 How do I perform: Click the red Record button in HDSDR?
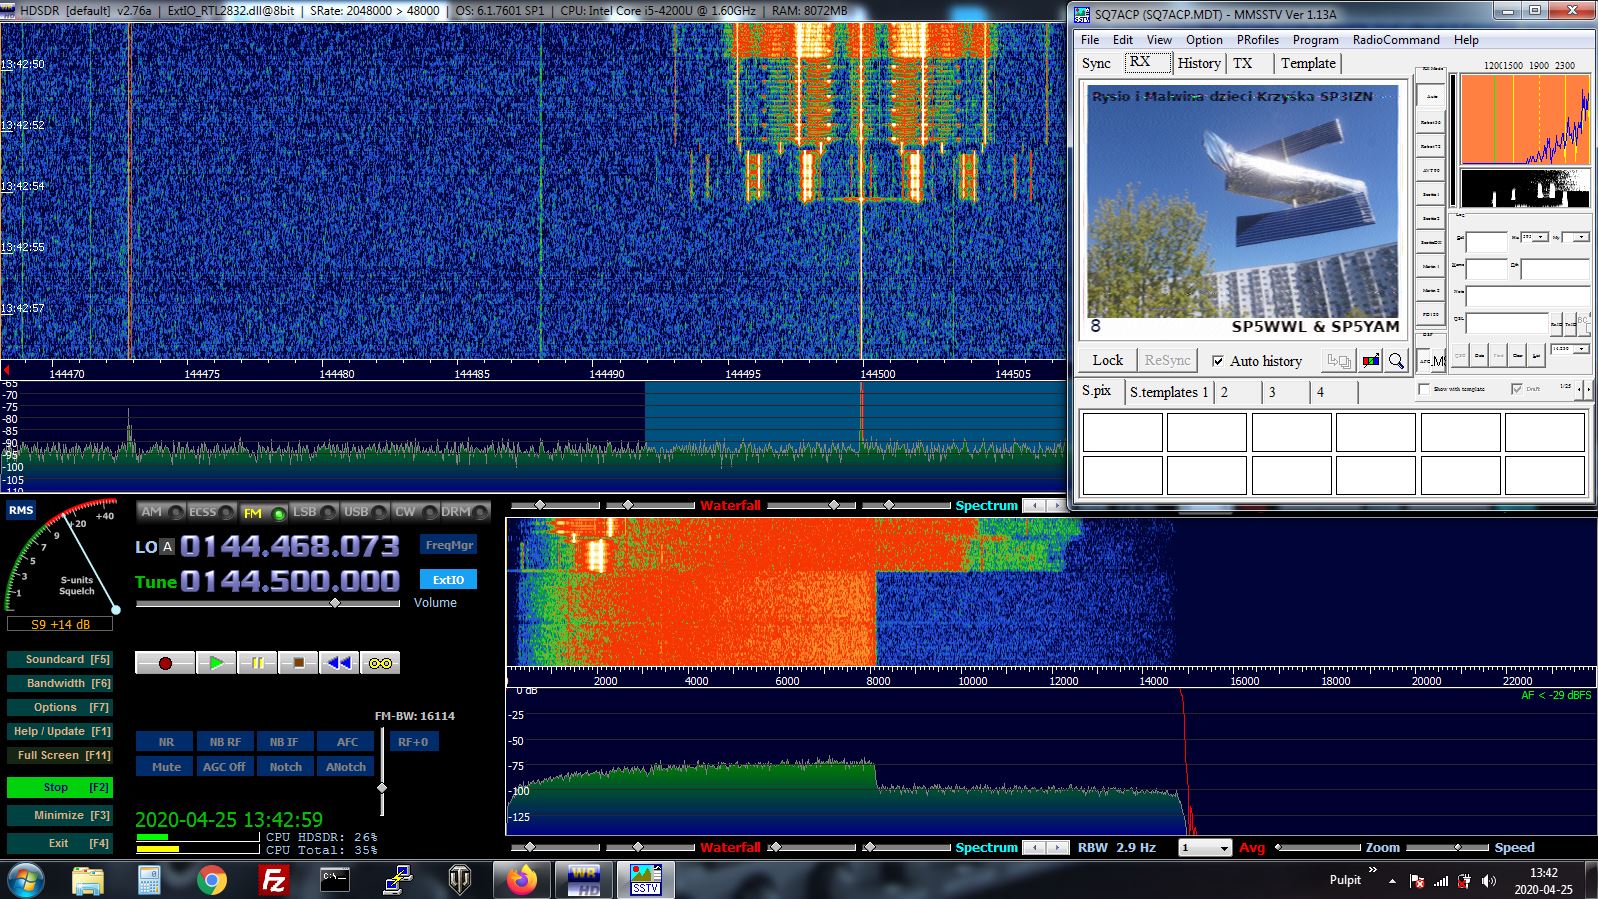pyautogui.click(x=165, y=663)
